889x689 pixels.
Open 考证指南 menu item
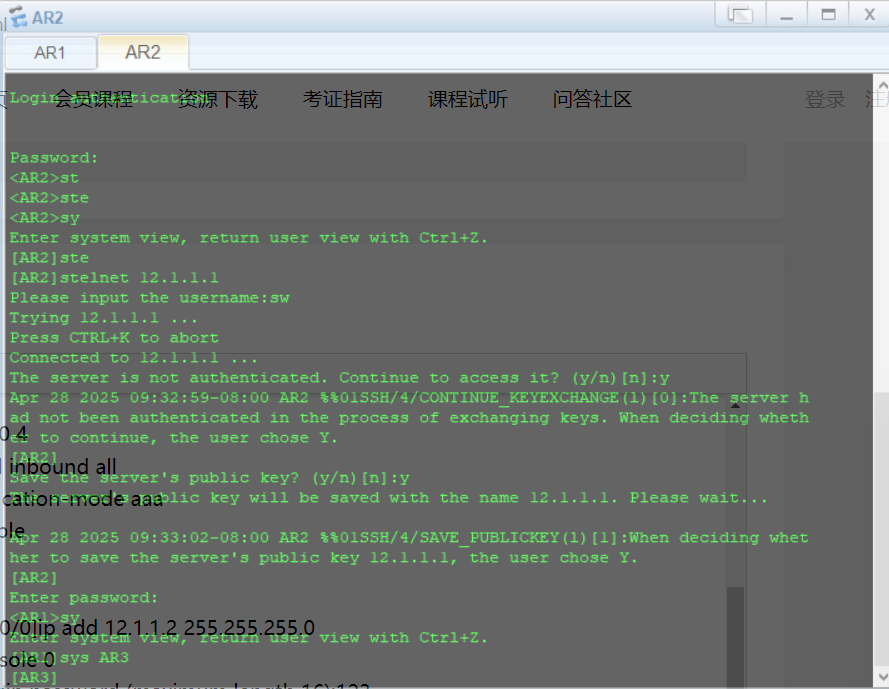342,99
